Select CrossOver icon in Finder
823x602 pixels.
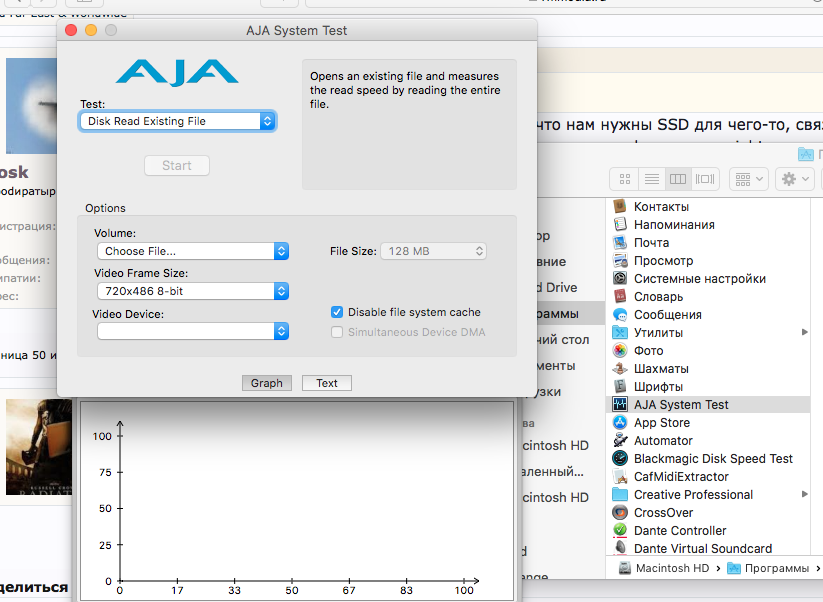pos(620,512)
